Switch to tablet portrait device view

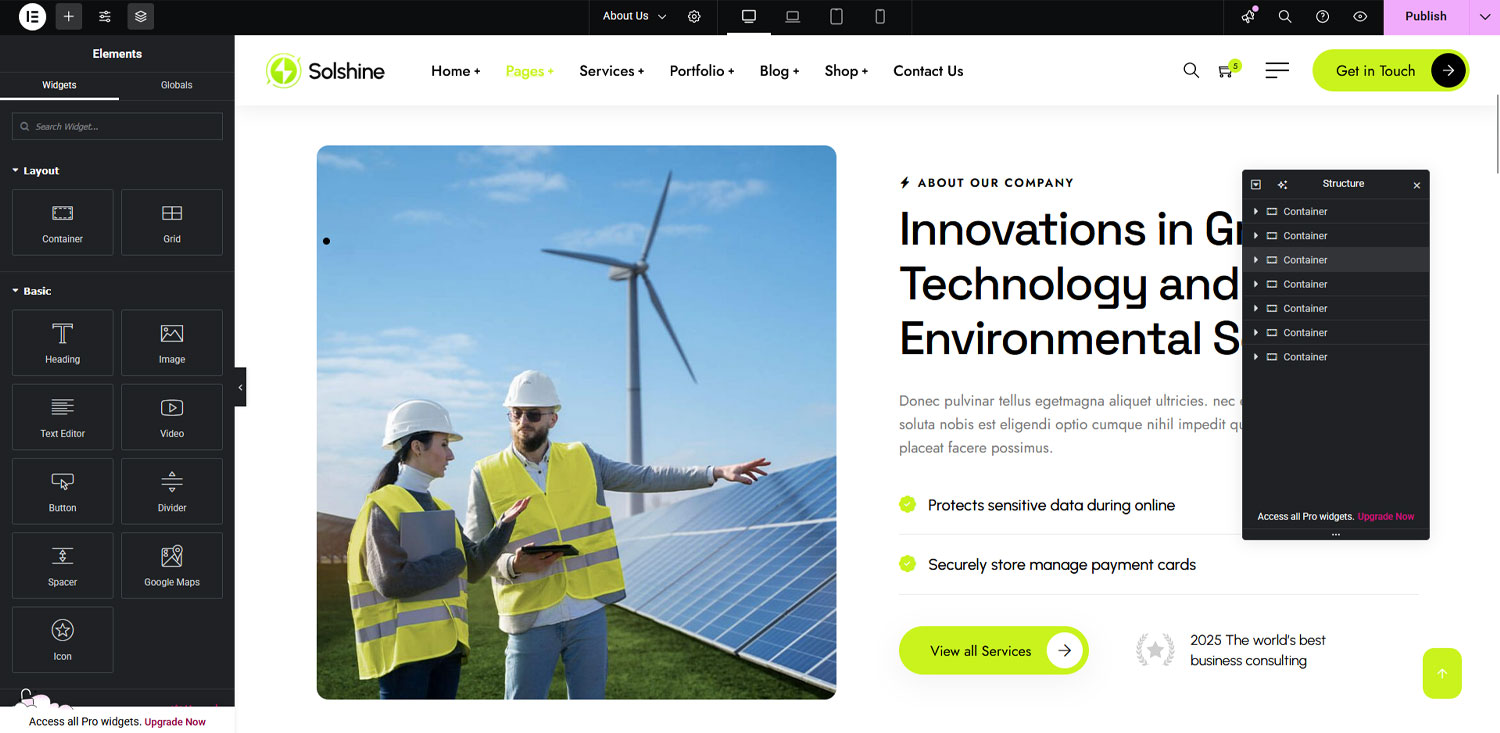836,17
